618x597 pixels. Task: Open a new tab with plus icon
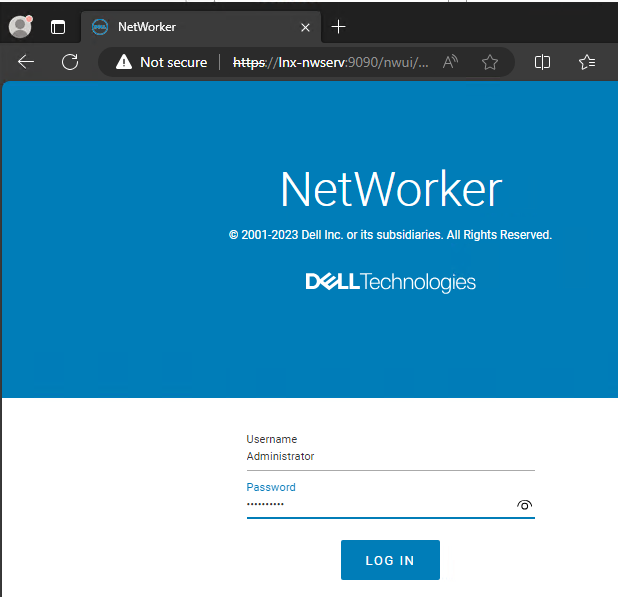(338, 27)
